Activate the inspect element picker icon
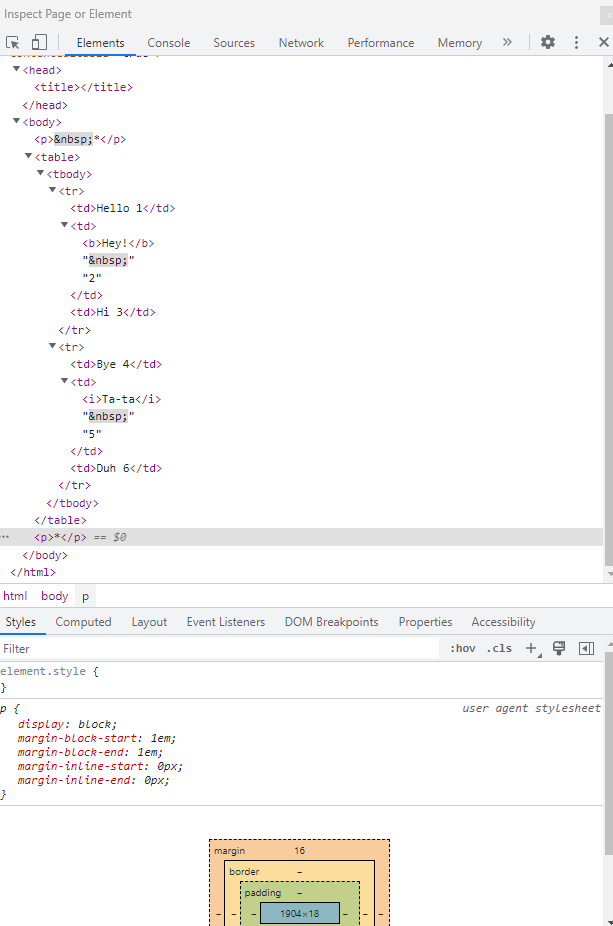Screen dimensions: 613x926 click(x=12, y=43)
